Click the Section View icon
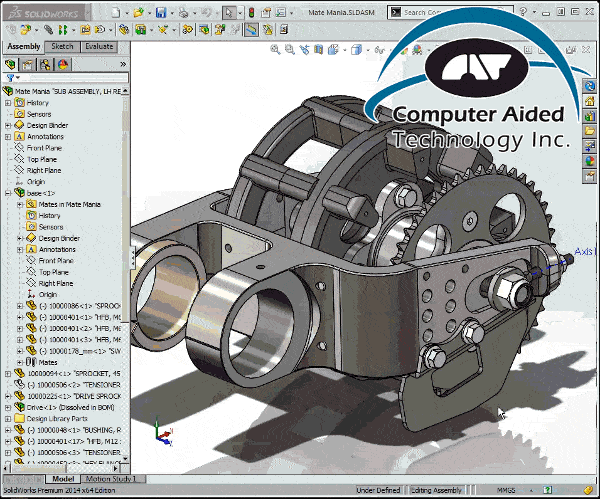 (x=318, y=49)
